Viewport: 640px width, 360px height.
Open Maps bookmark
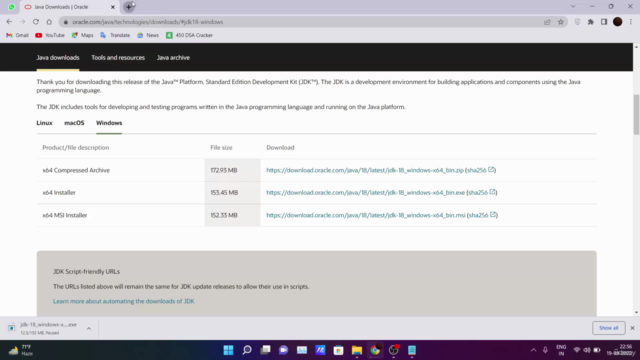point(82,35)
